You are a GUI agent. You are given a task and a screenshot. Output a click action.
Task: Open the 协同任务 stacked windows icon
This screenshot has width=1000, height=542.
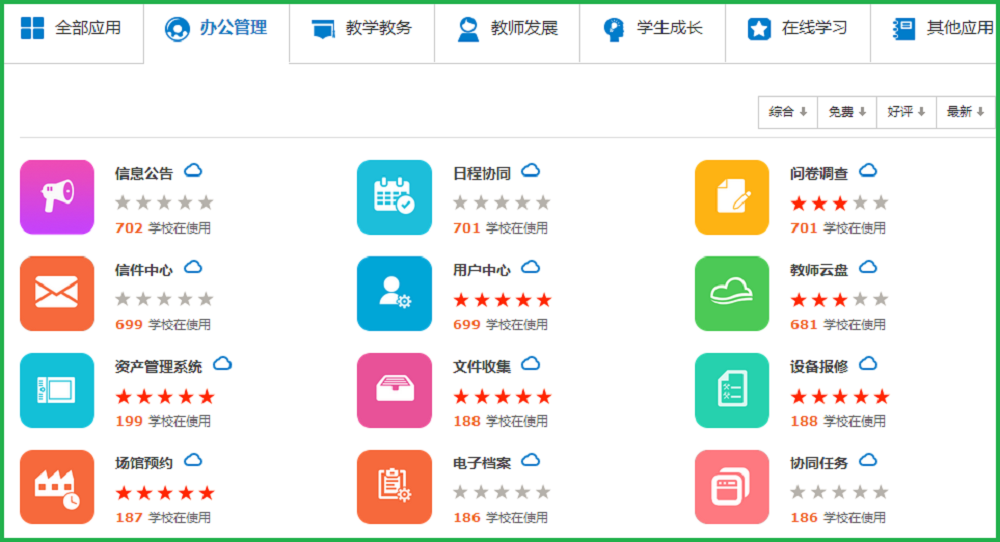coord(732,487)
